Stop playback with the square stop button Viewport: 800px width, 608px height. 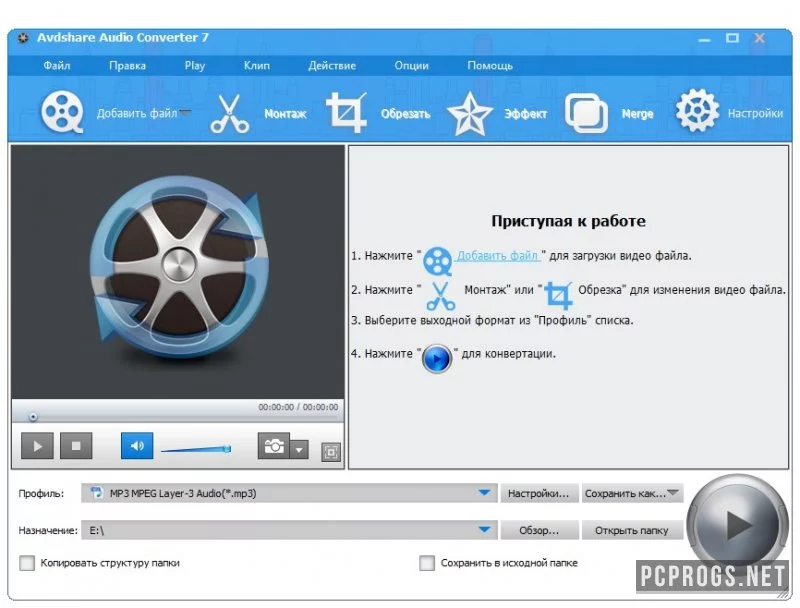[x=76, y=446]
